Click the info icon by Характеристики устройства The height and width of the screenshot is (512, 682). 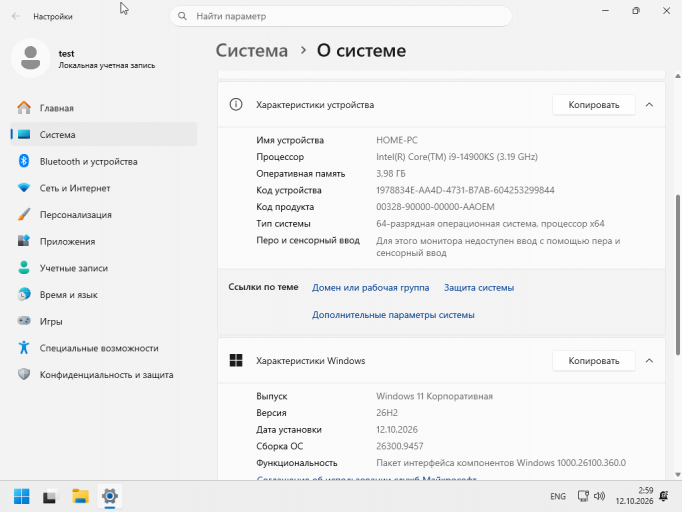pyautogui.click(x=236, y=104)
